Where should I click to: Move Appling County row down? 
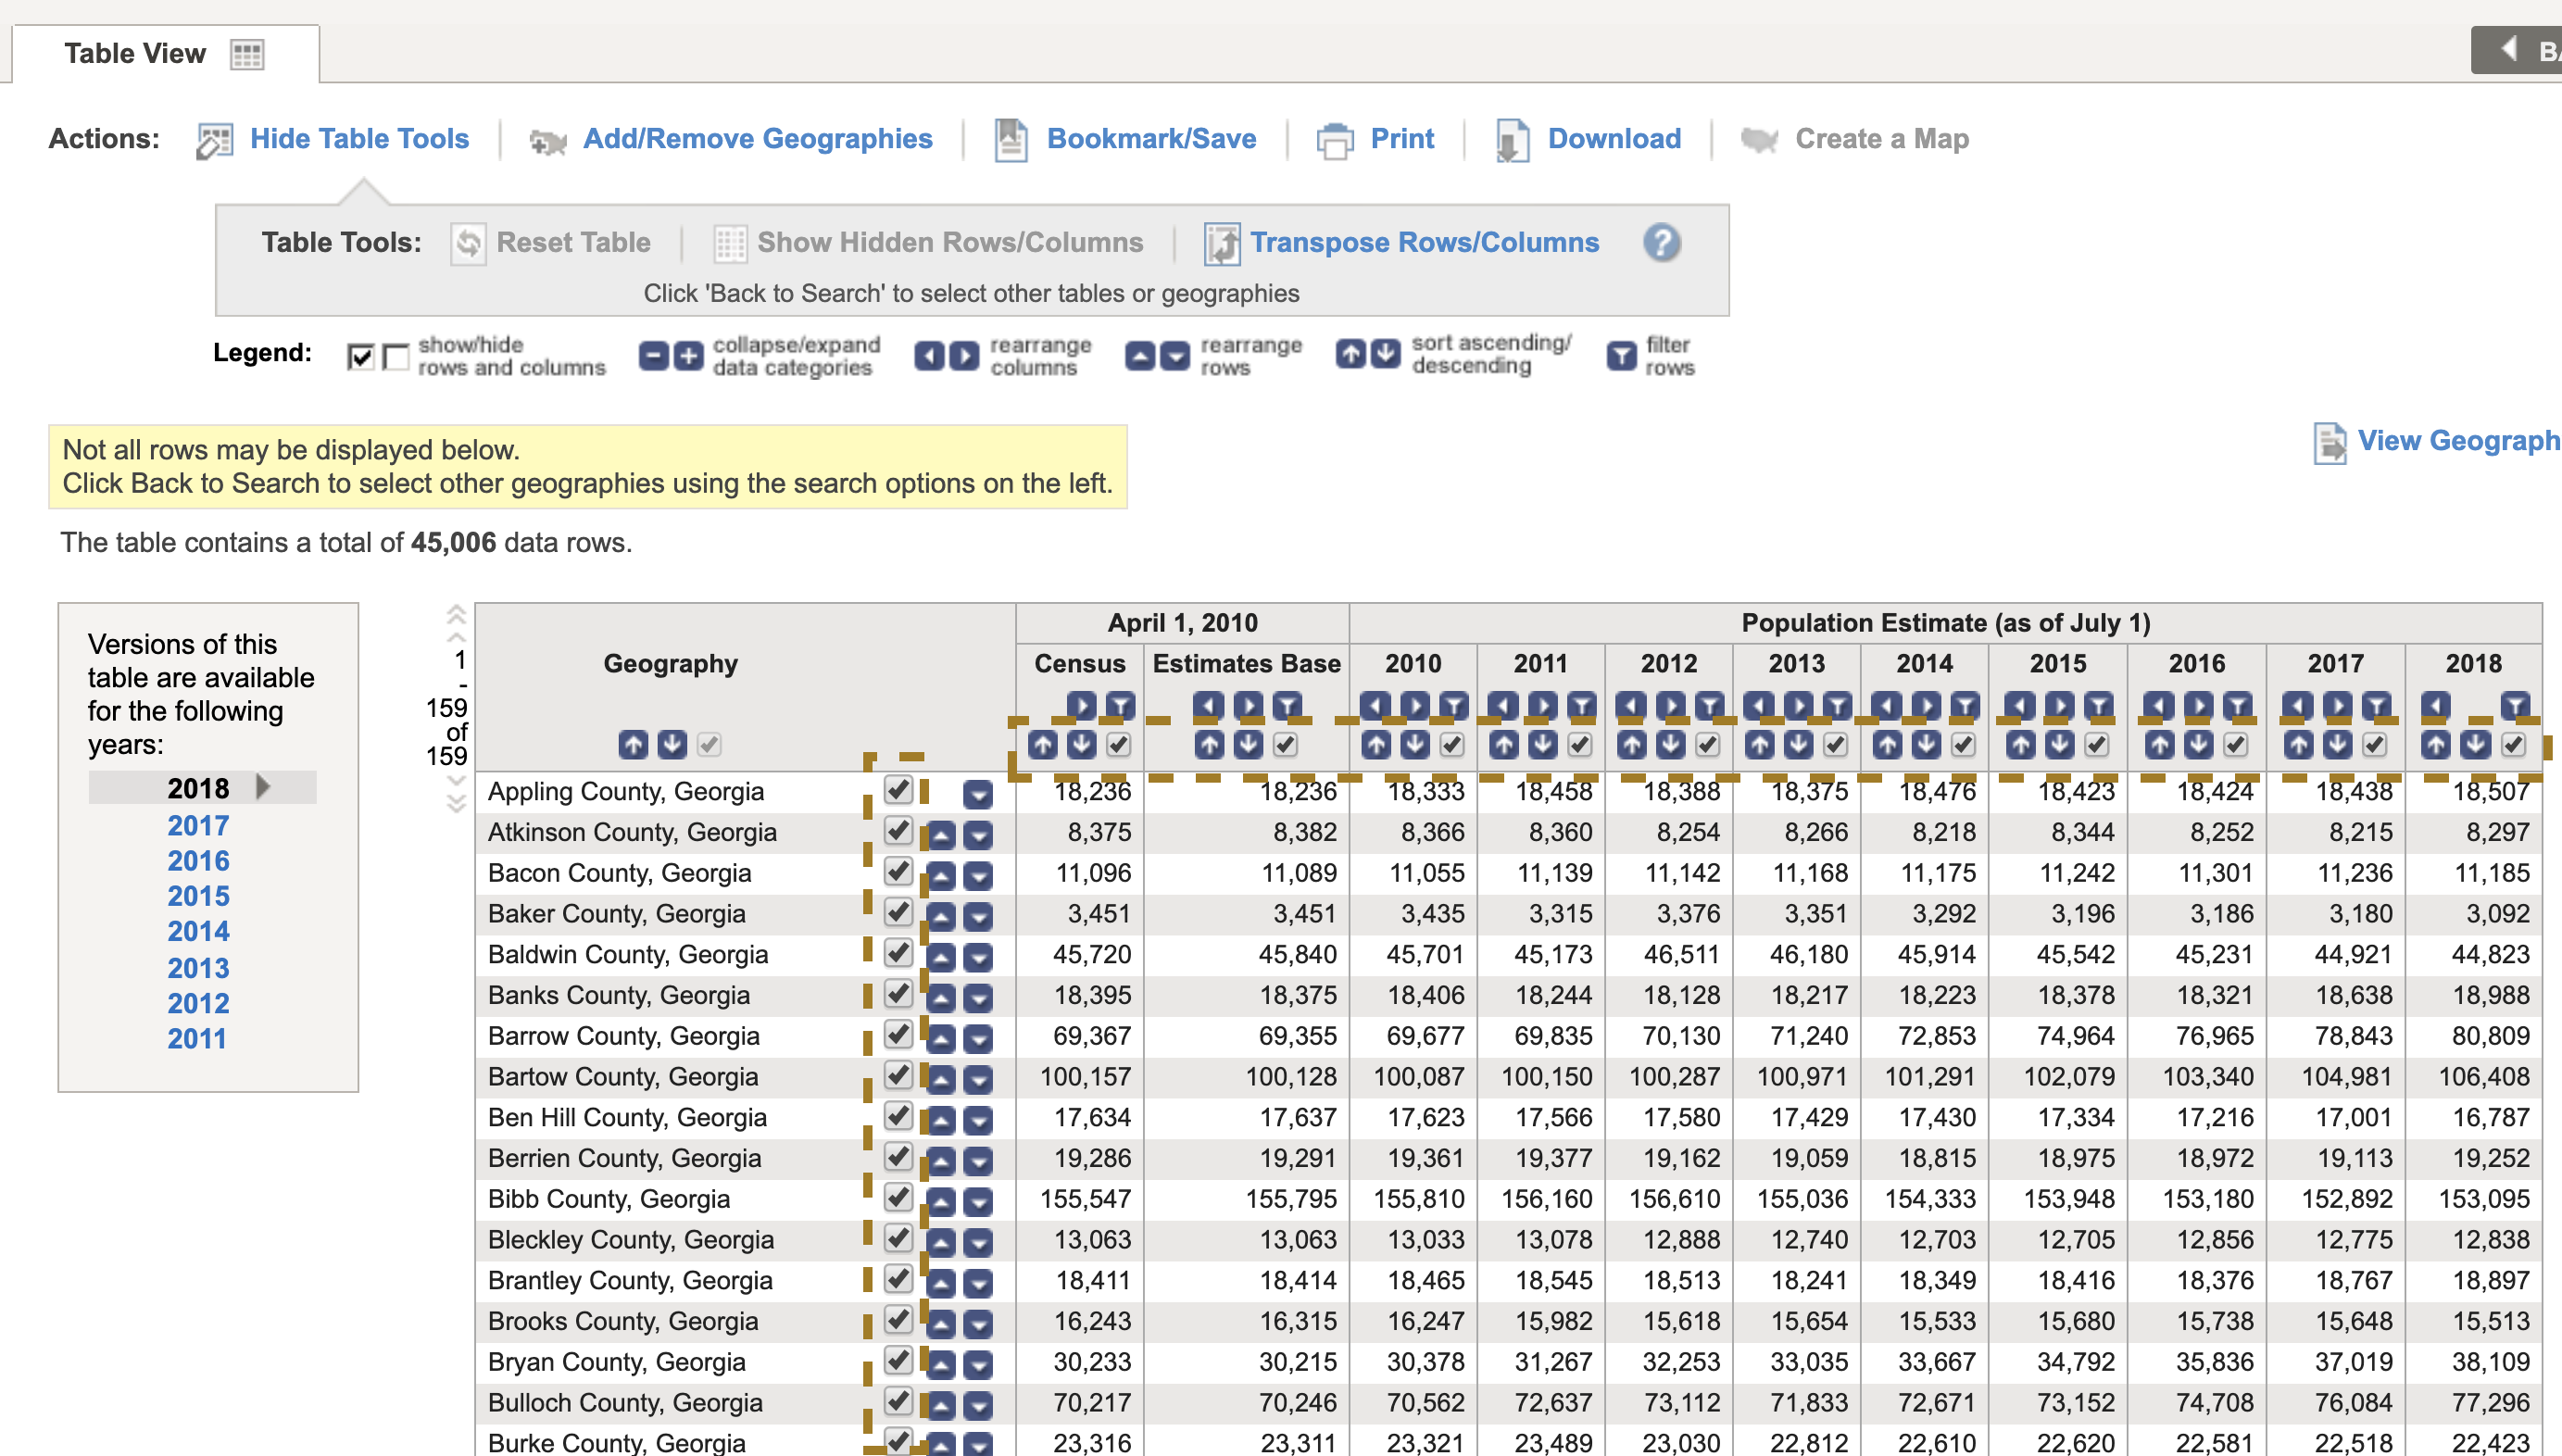click(978, 792)
